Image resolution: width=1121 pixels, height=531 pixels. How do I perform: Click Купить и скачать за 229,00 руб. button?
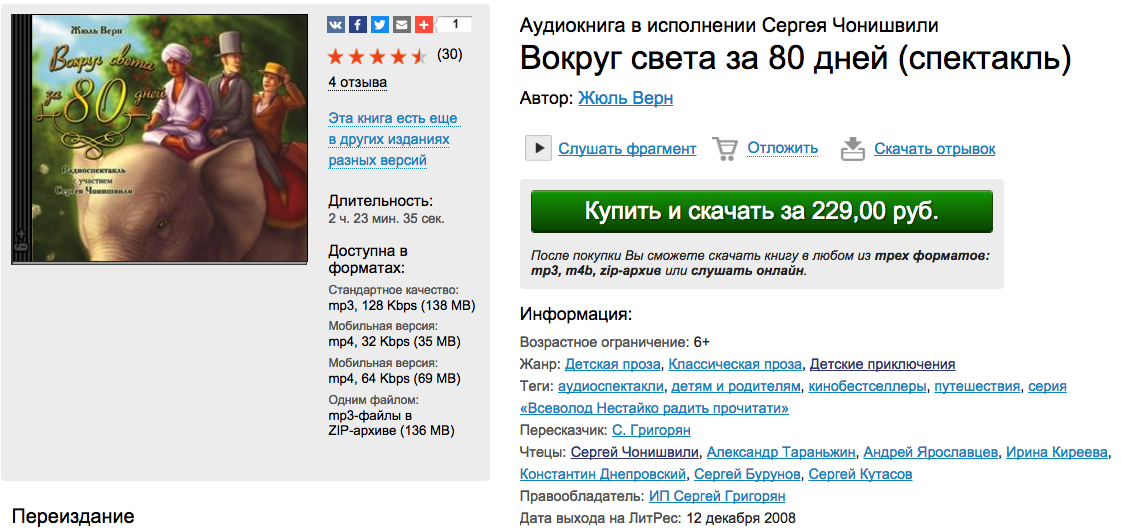coord(761,212)
